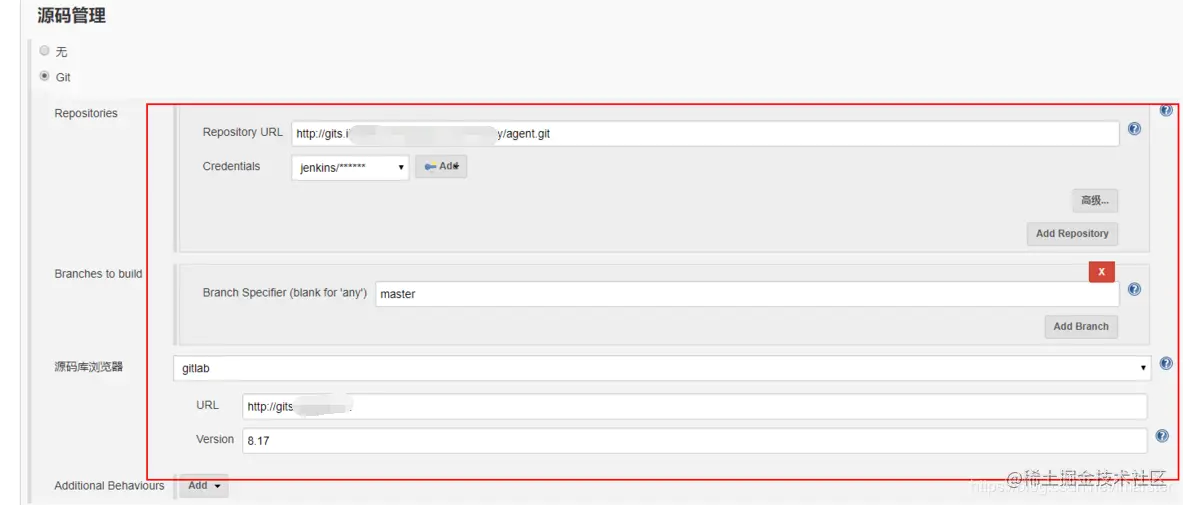
Task: Click the Add Repository button
Action: (1072, 234)
